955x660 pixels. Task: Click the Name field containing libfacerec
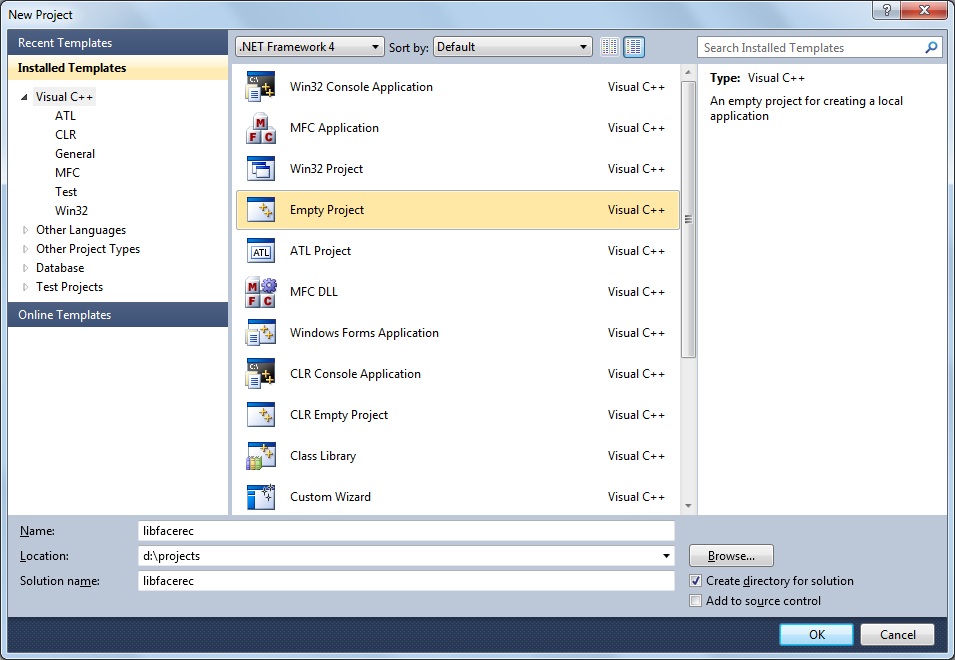406,531
